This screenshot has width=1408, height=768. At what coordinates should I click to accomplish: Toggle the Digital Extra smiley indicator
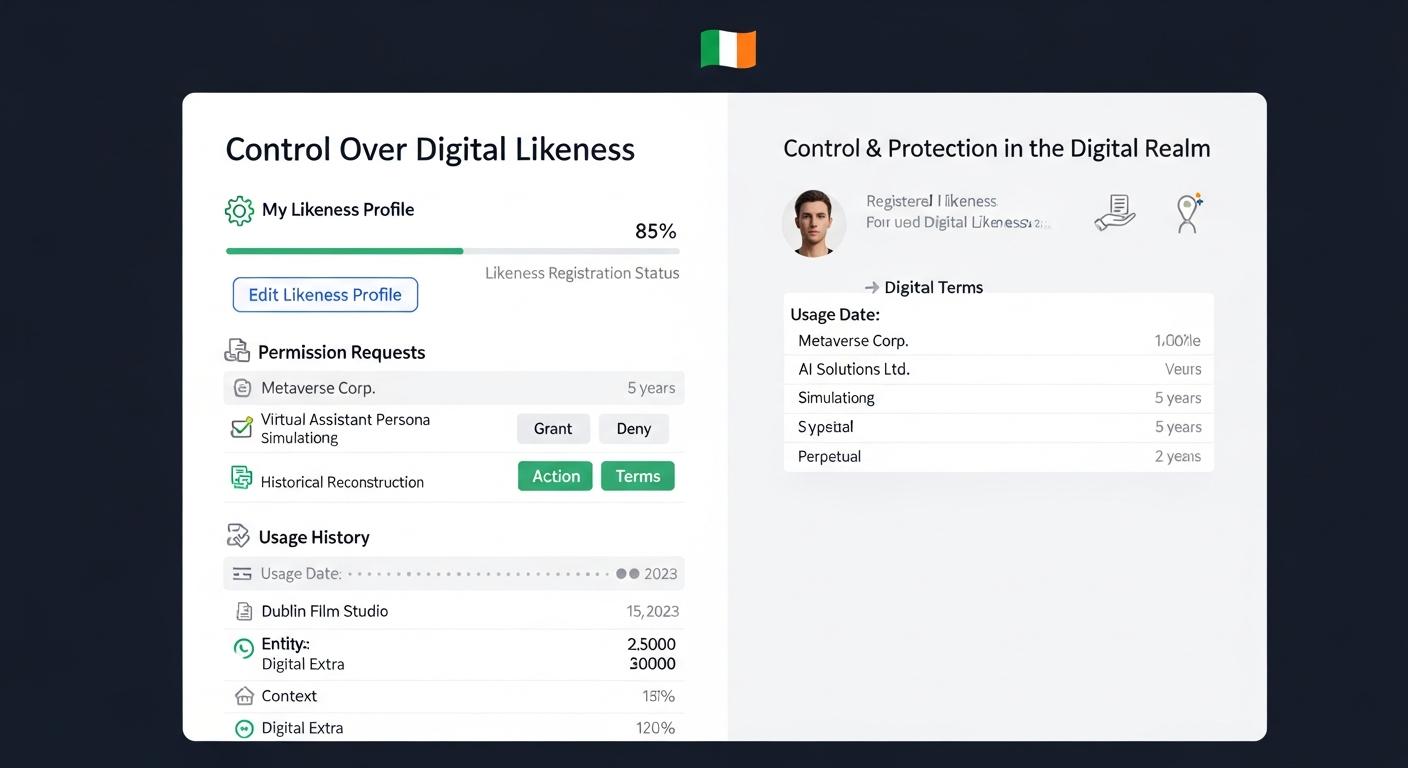pyautogui.click(x=242, y=728)
